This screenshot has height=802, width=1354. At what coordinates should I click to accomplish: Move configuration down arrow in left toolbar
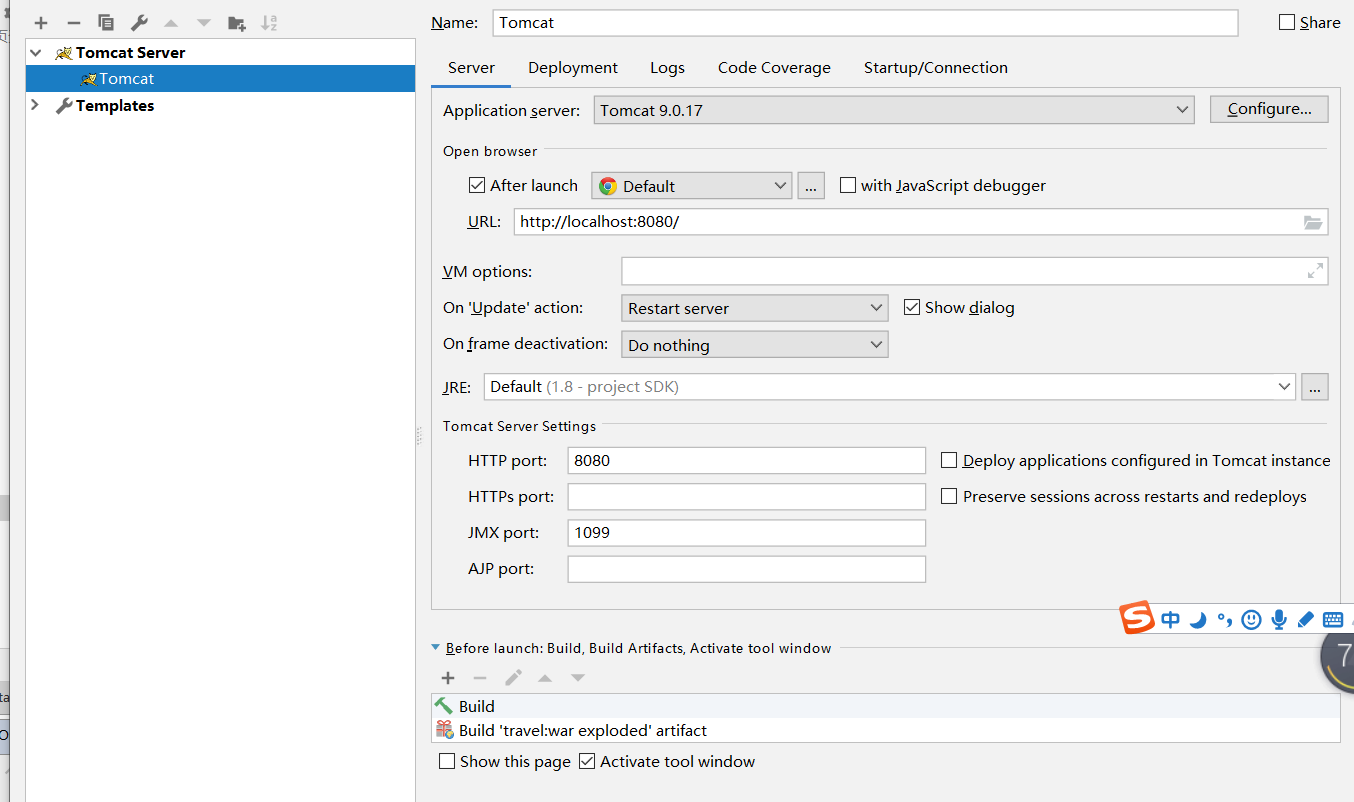point(204,23)
